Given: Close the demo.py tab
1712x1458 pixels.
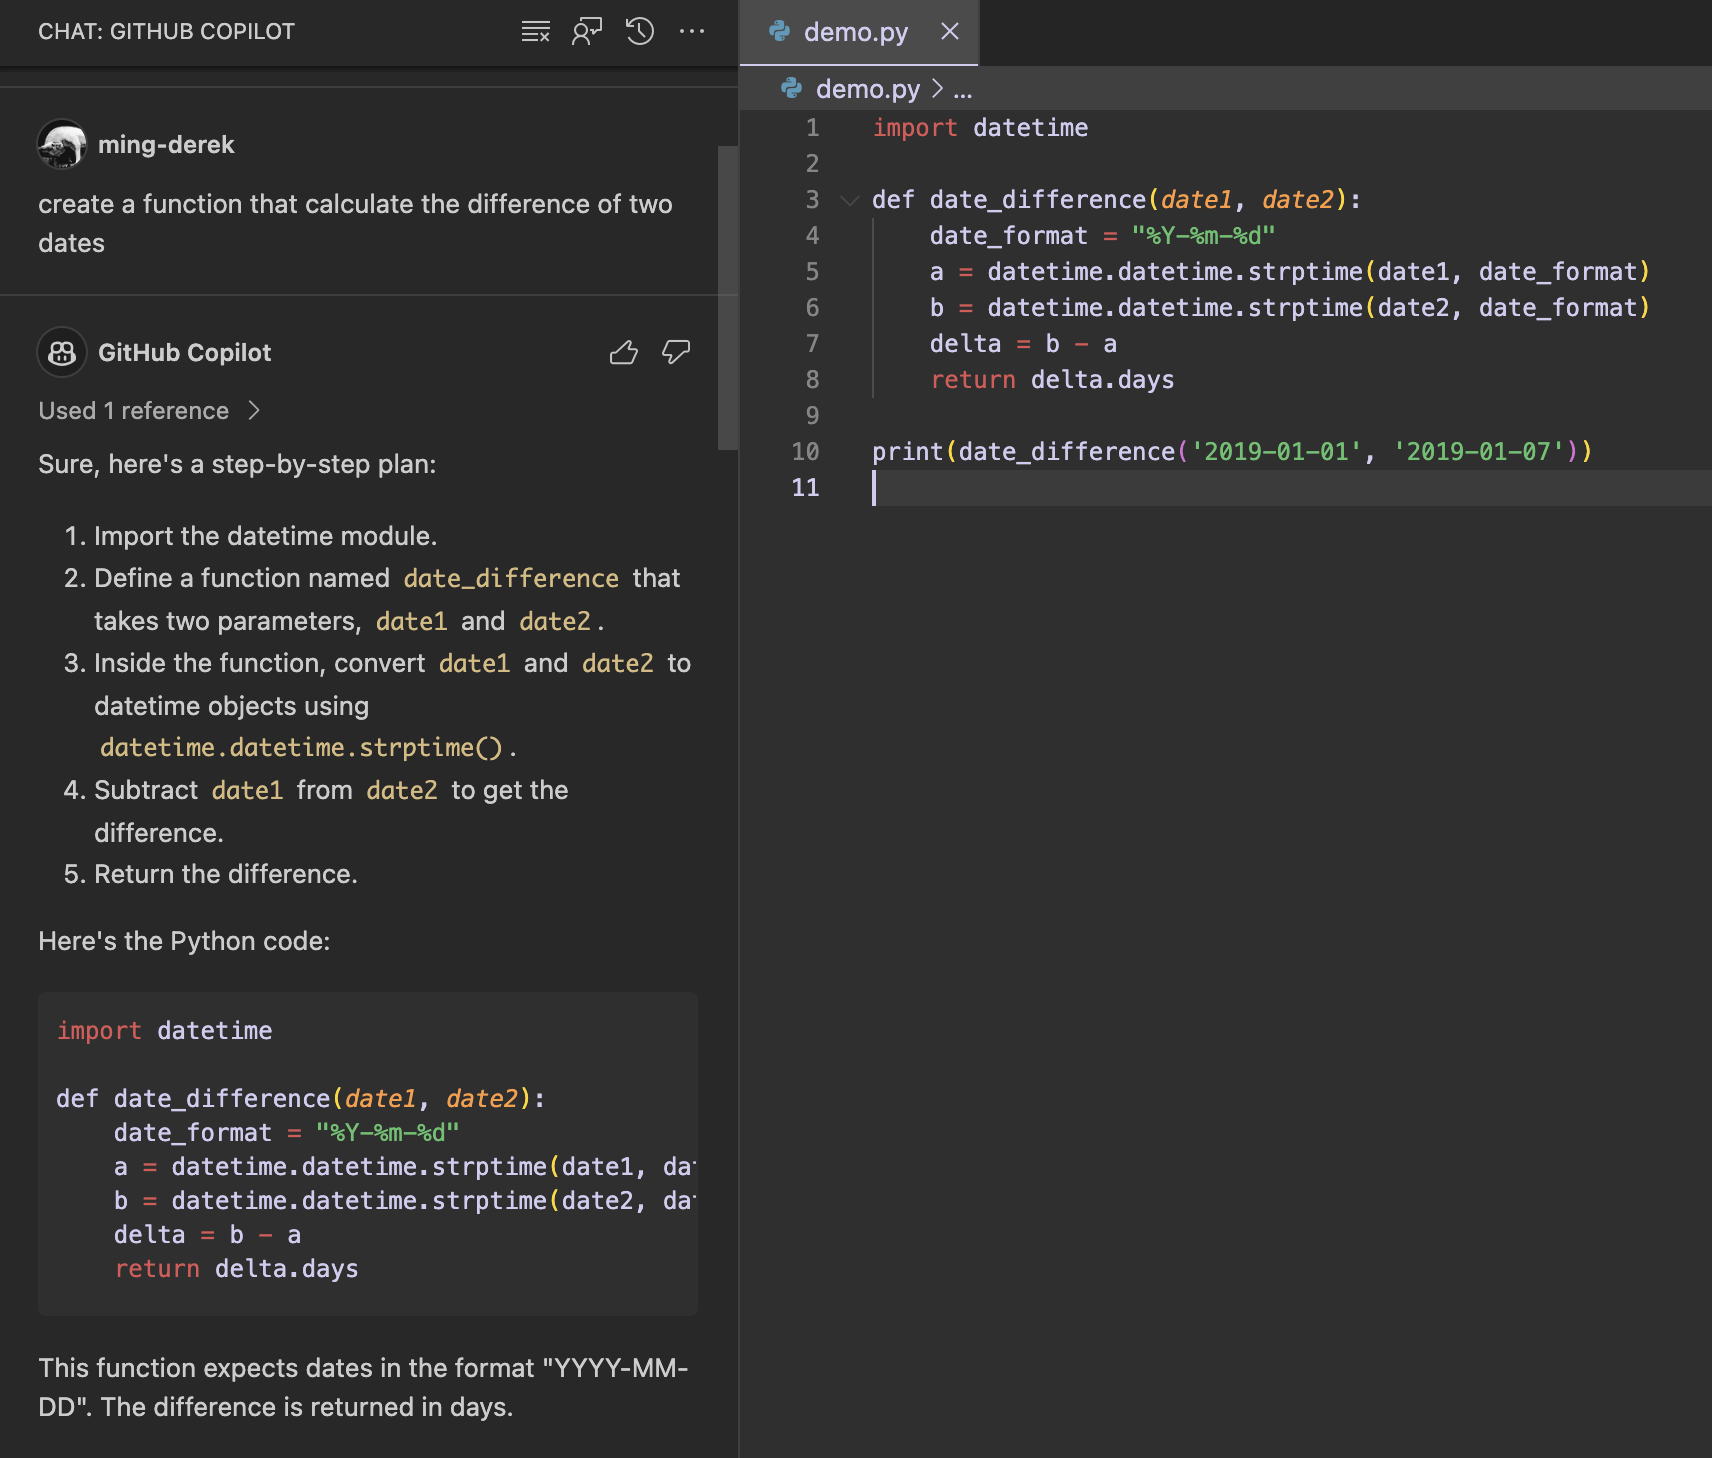Looking at the screenshot, I should pos(950,32).
